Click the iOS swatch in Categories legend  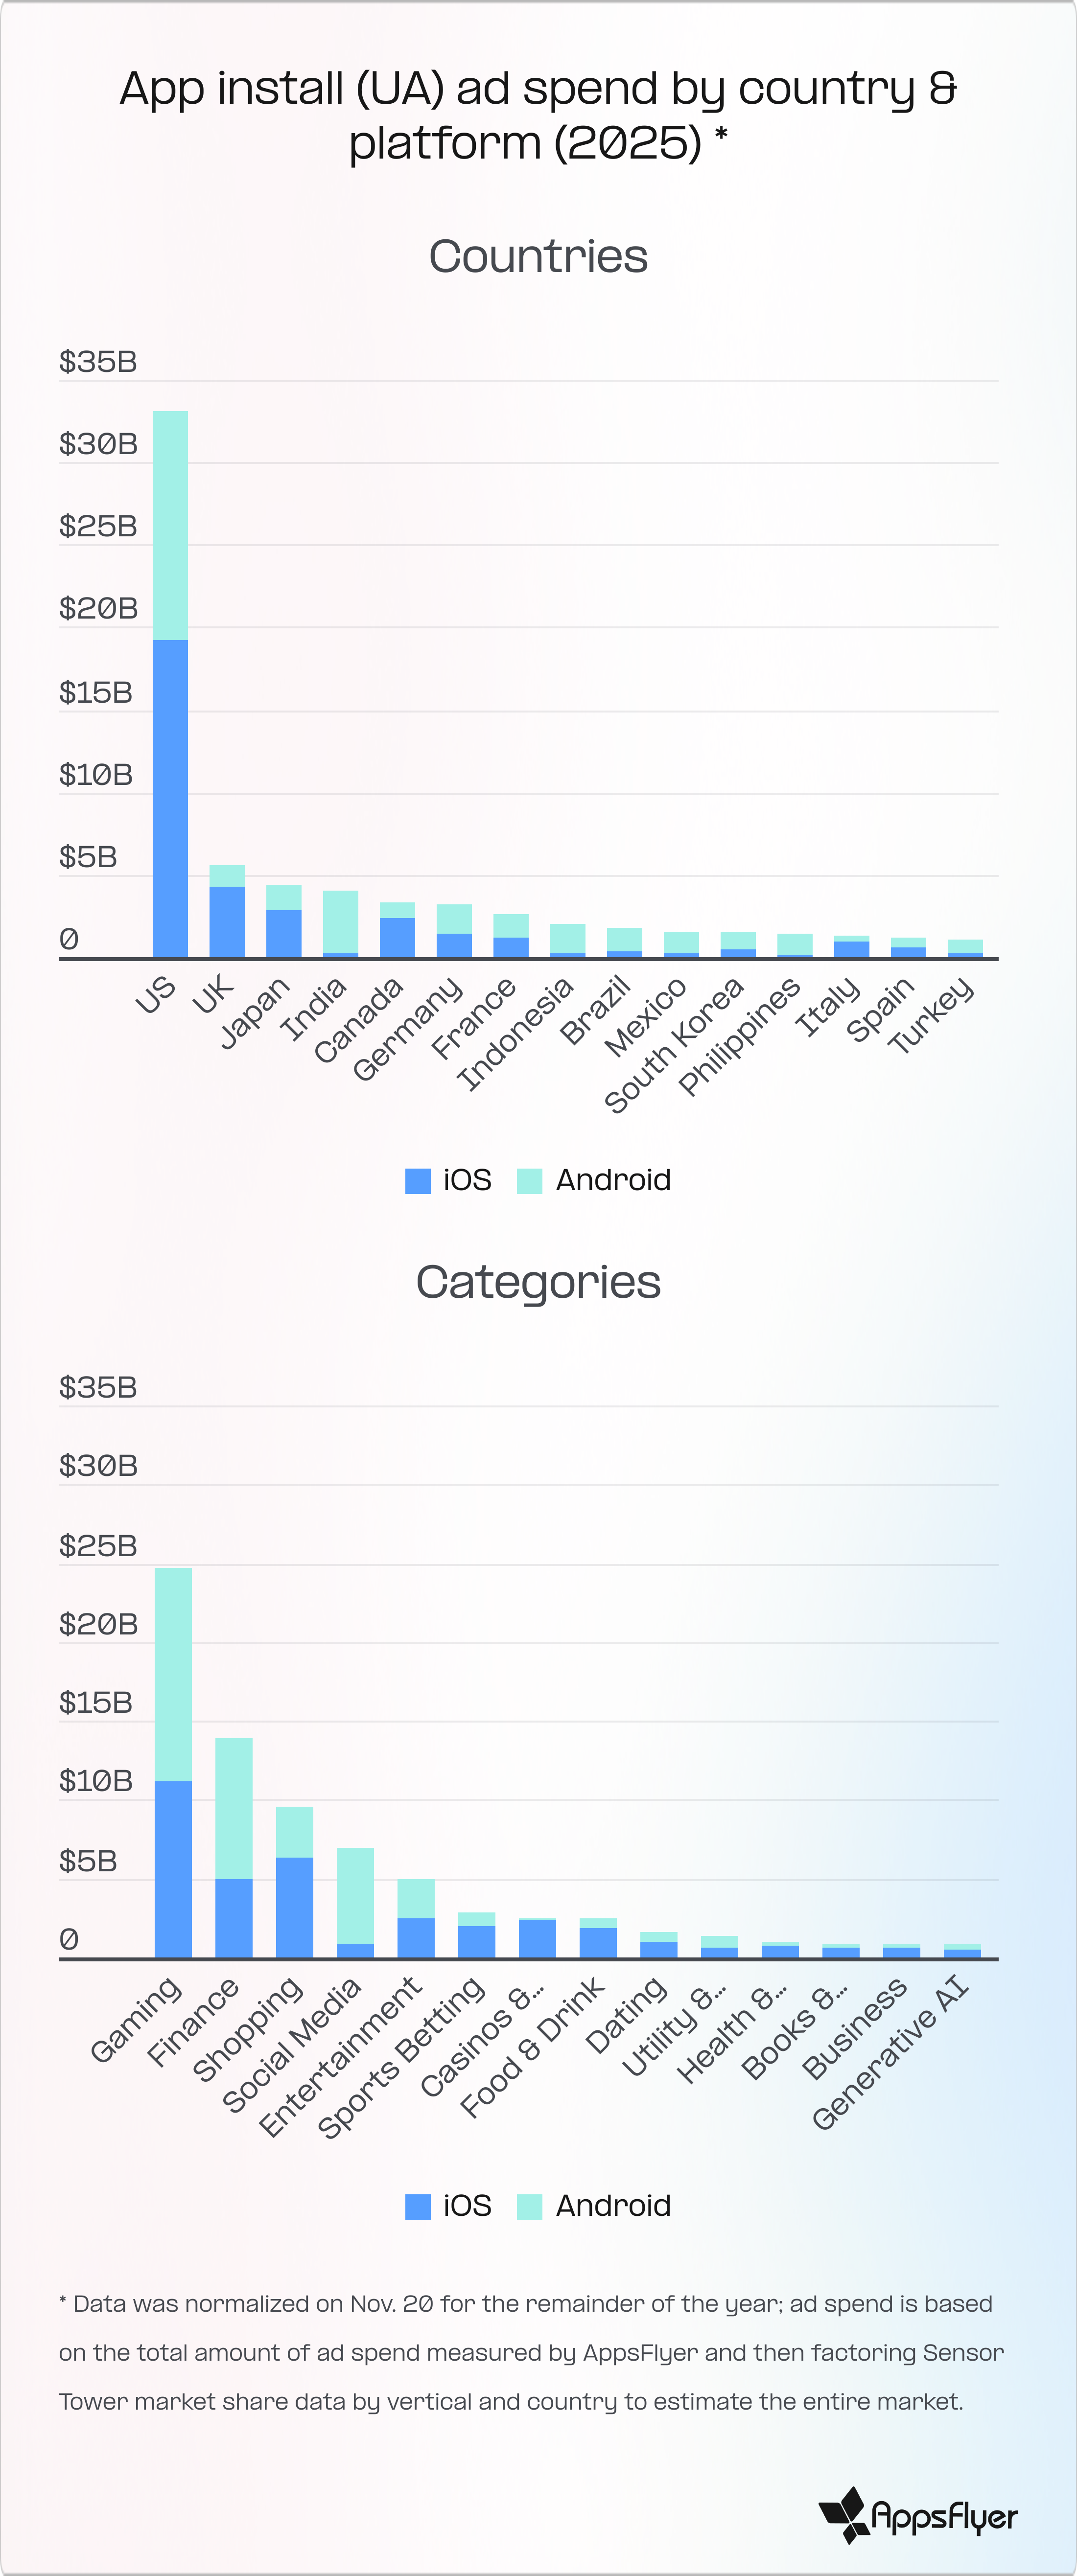coord(418,2206)
